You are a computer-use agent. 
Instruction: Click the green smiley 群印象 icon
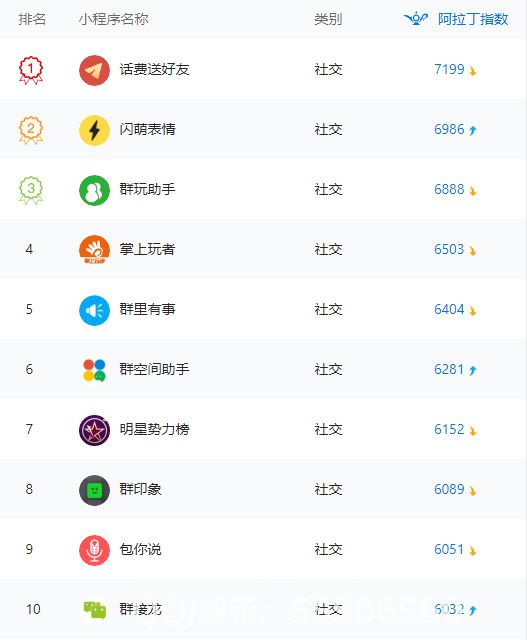(x=94, y=490)
